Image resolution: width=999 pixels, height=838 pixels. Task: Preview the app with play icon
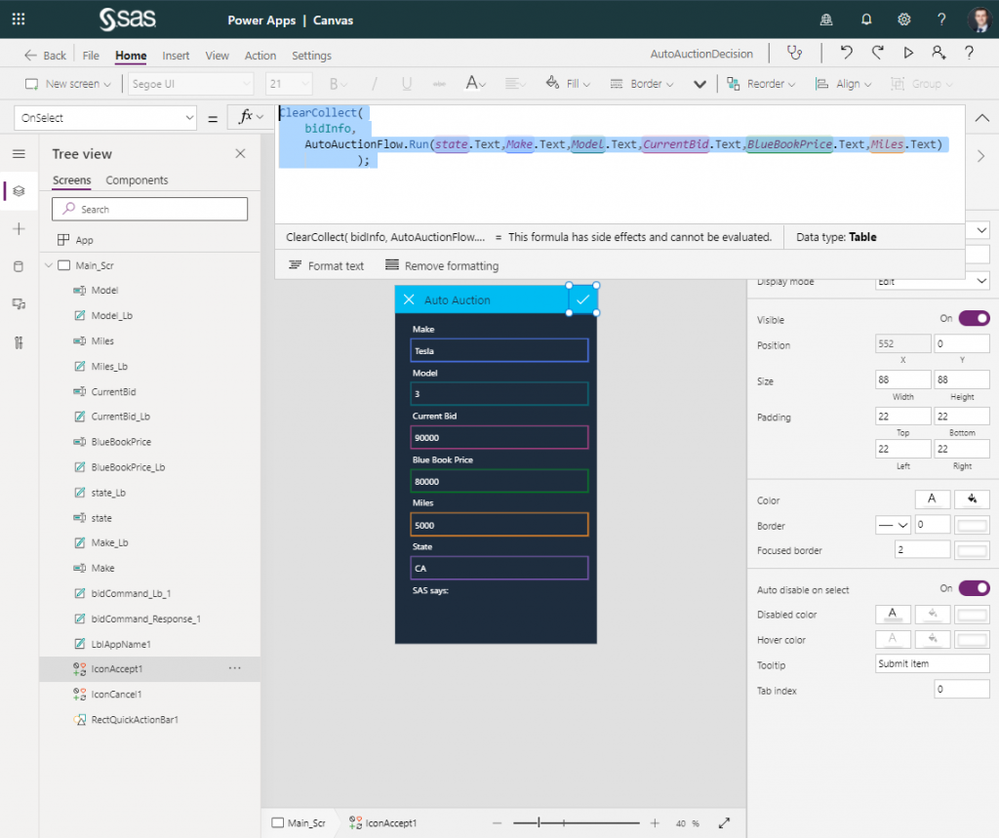pos(908,54)
